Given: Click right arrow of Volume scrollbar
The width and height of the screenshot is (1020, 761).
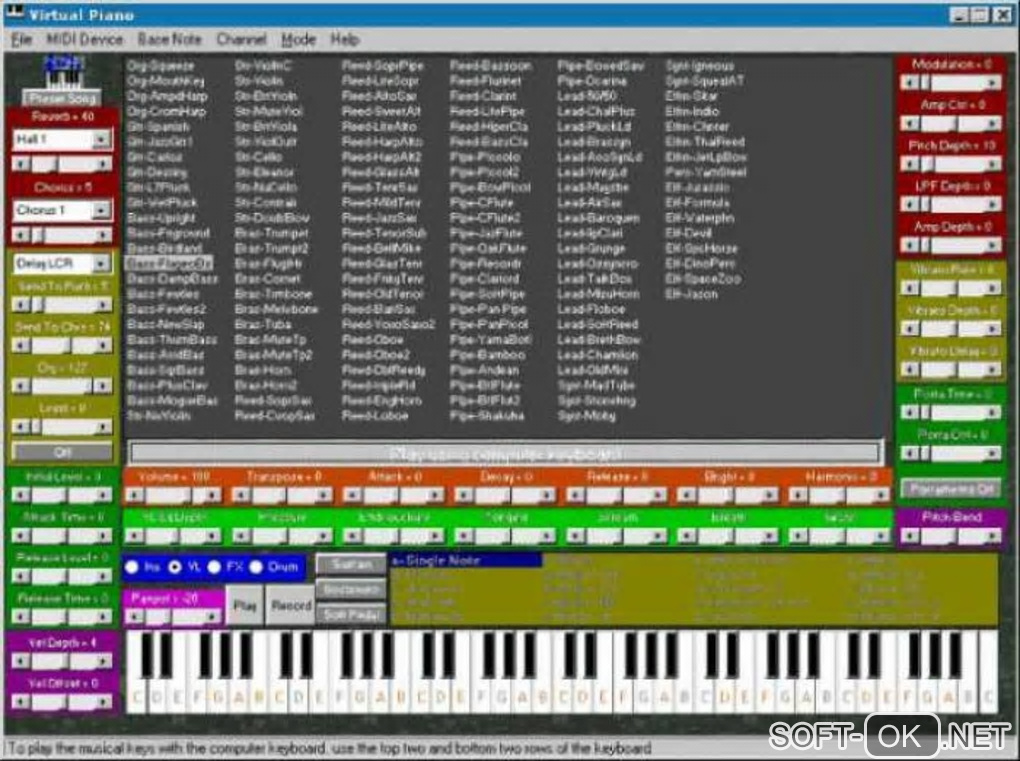Looking at the screenshot, I should click(x=213, y=496).
